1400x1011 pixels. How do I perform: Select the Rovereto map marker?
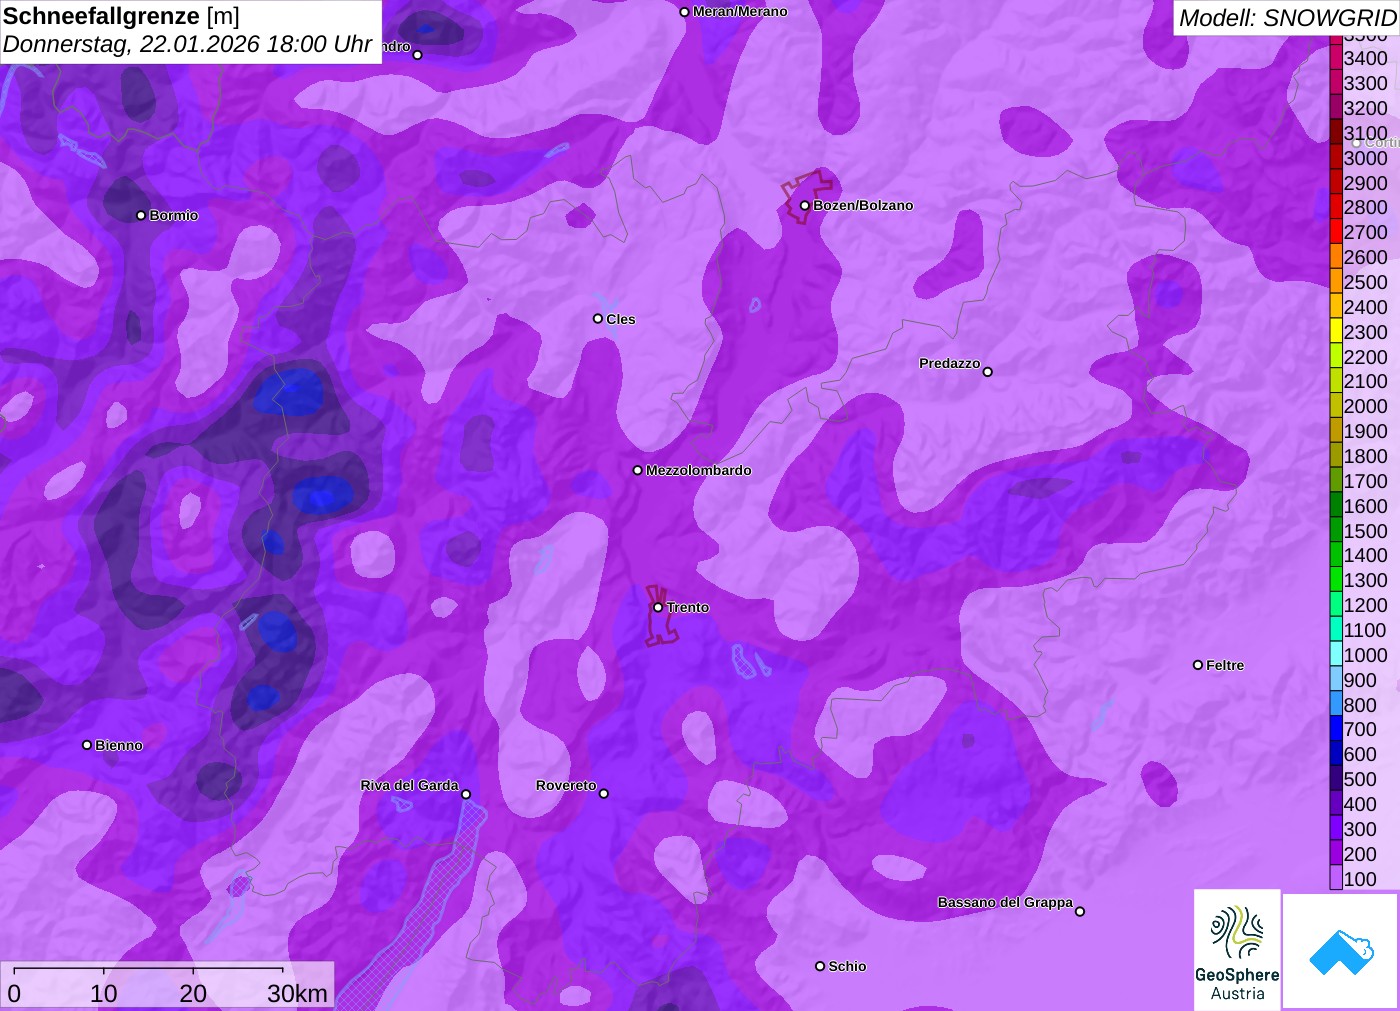click(x=604, y=794)
